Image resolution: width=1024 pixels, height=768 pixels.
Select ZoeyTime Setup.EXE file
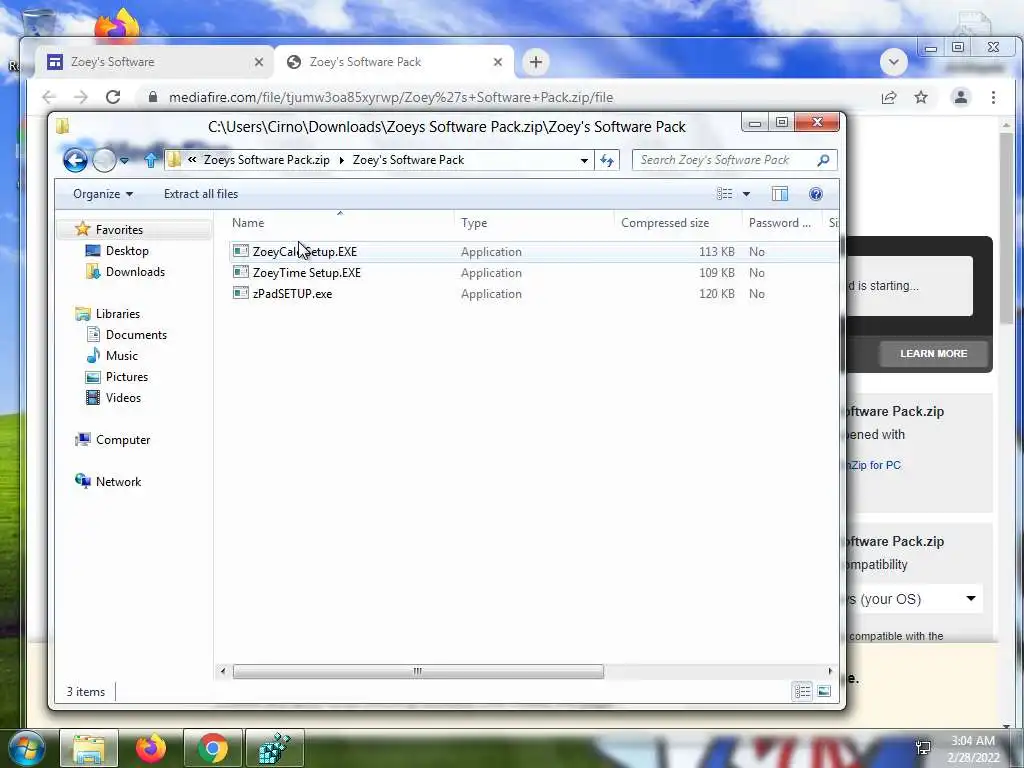click(x=306, y=273)
